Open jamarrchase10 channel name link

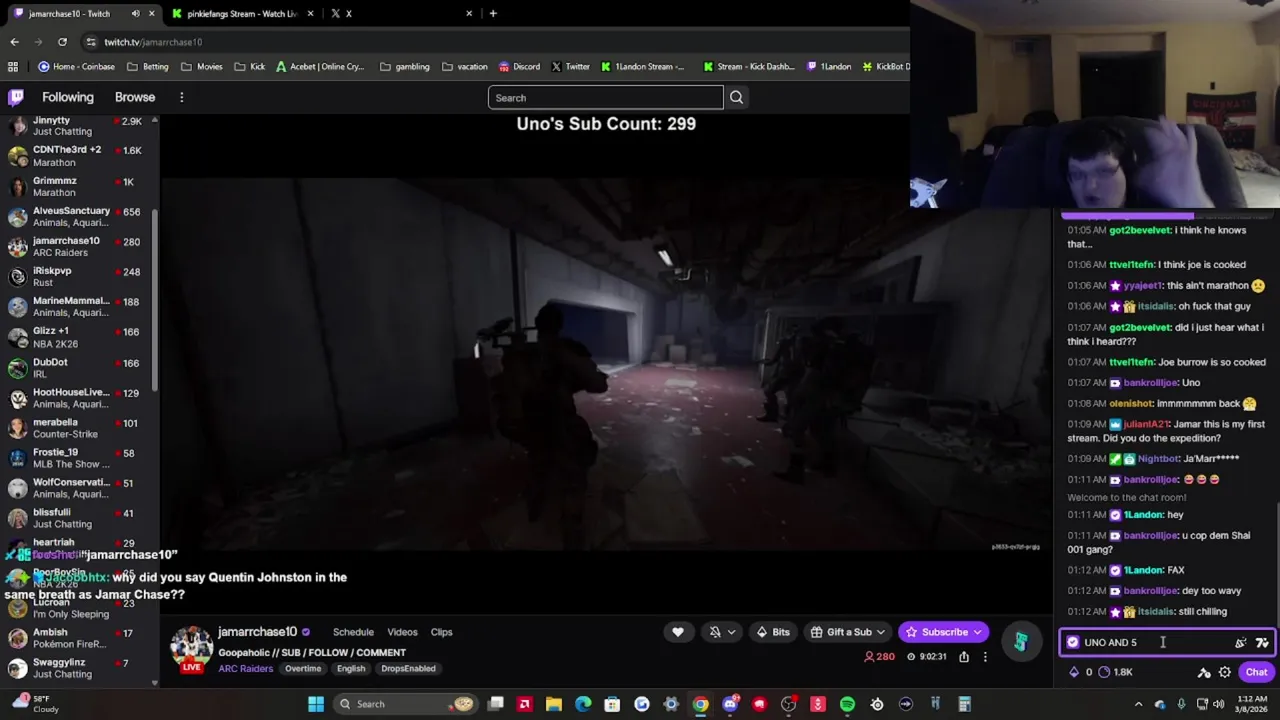257,632
